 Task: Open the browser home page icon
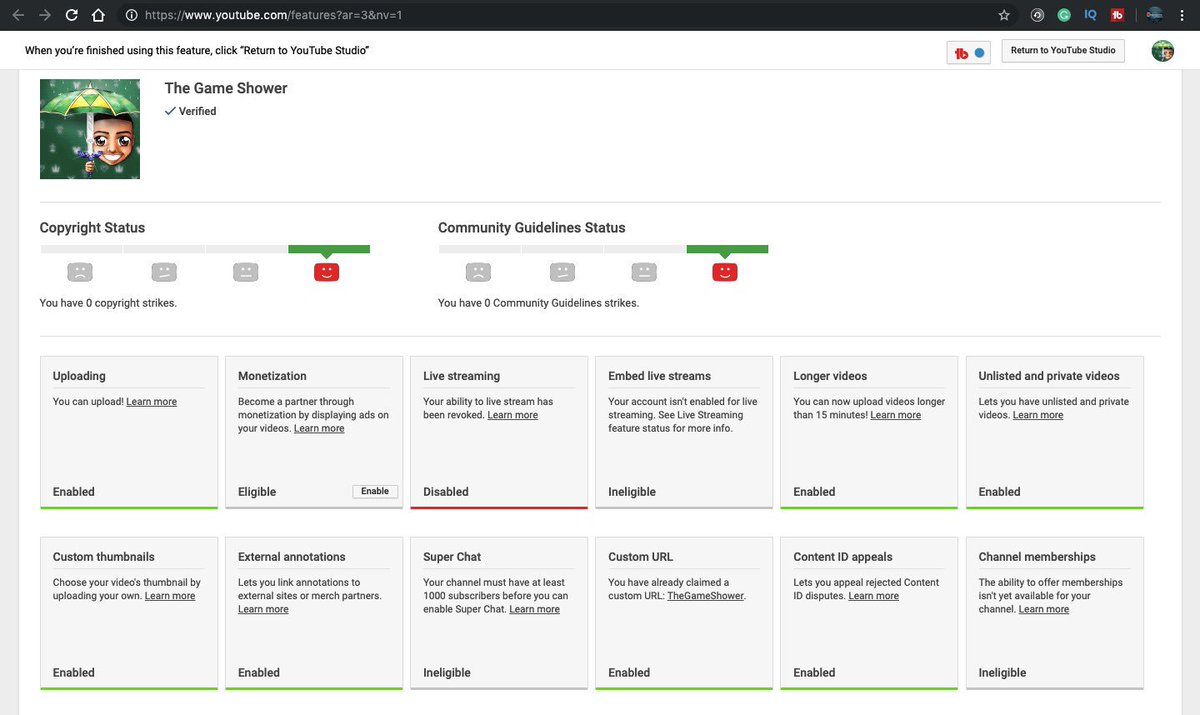click(98, 15)
